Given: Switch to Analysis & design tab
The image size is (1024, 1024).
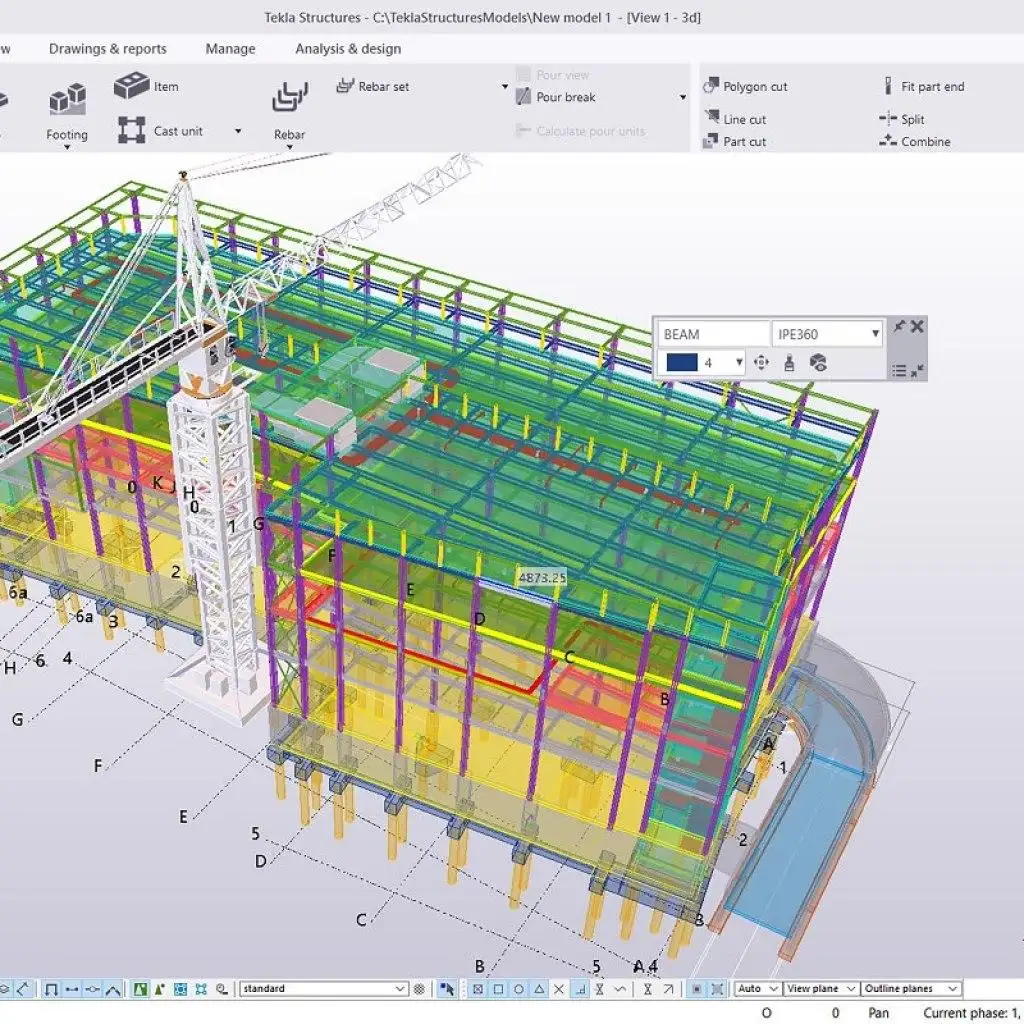Looking at the screenshot, I should click(347, 49).
